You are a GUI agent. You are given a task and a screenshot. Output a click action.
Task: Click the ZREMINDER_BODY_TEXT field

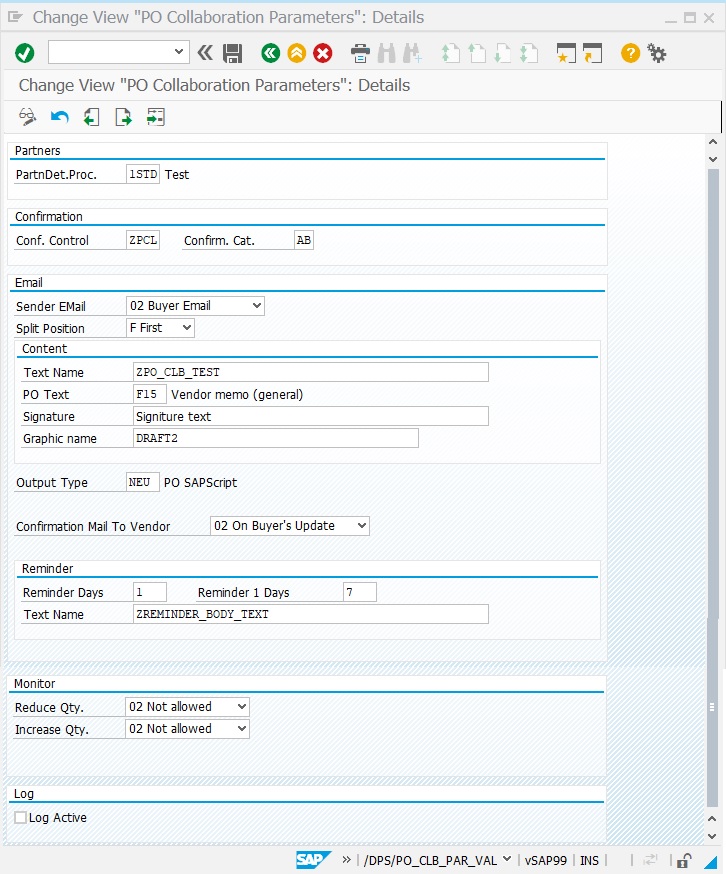click(311, 614)
